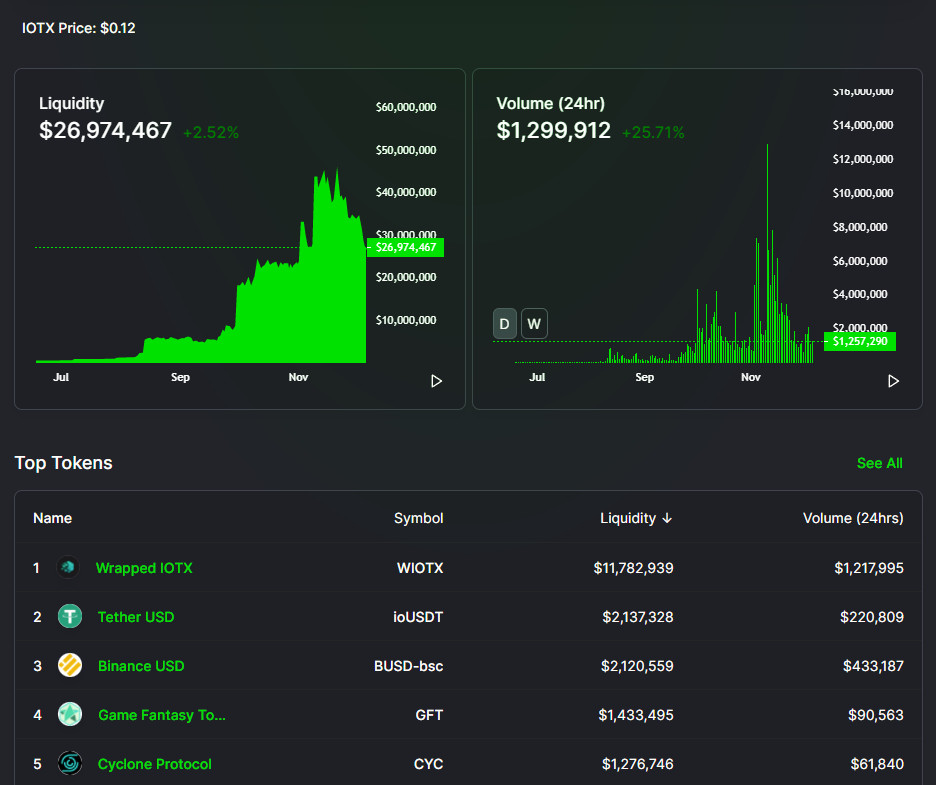Click the WIOTX symbol cell

420,568
